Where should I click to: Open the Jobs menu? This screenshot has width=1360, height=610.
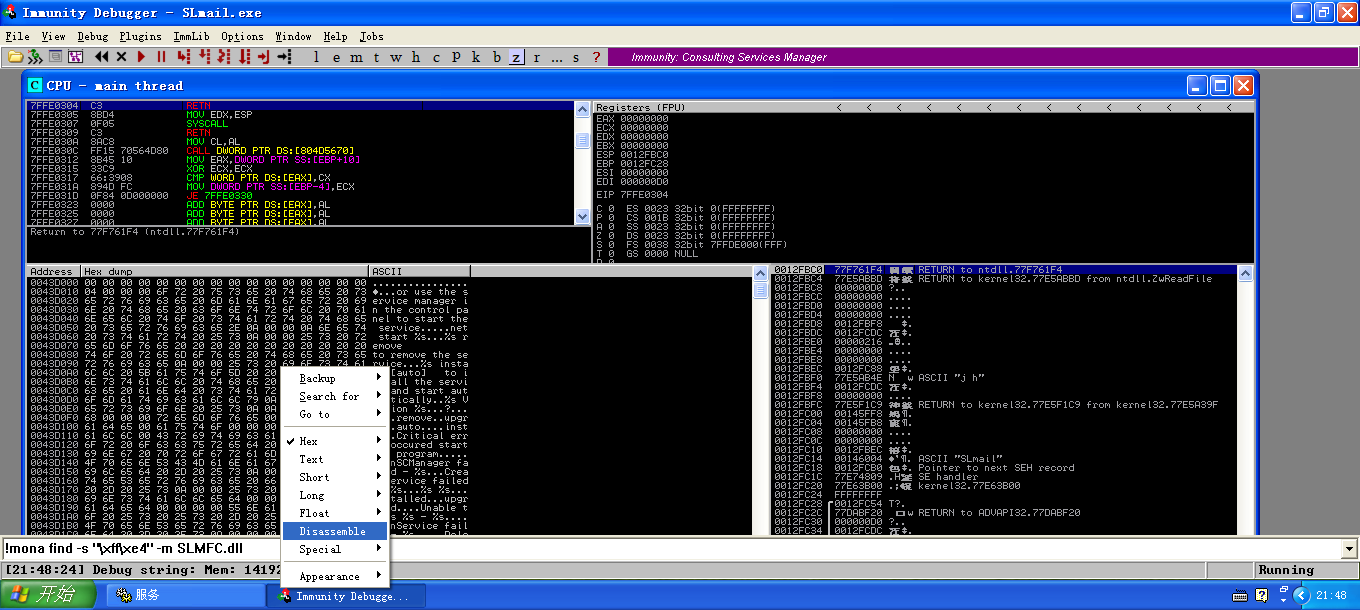[371, 36]
